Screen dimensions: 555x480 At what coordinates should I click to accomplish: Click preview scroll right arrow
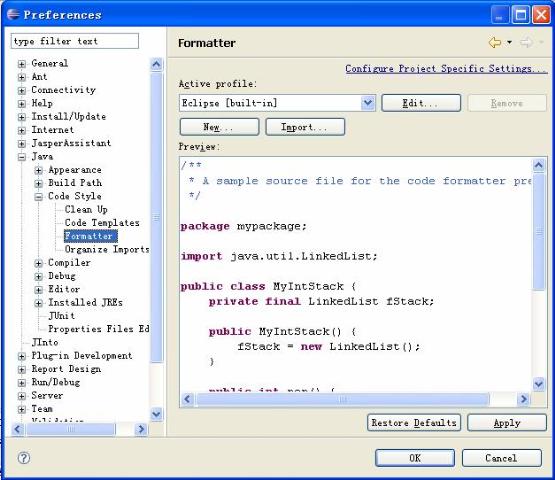pos(523,399)
